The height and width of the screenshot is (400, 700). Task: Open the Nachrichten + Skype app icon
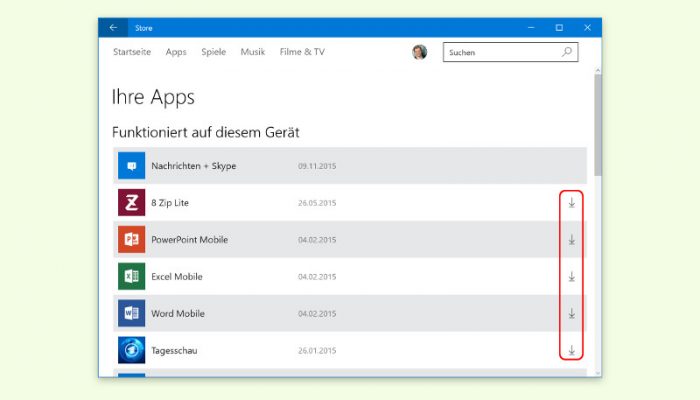(x=131, y=166)
